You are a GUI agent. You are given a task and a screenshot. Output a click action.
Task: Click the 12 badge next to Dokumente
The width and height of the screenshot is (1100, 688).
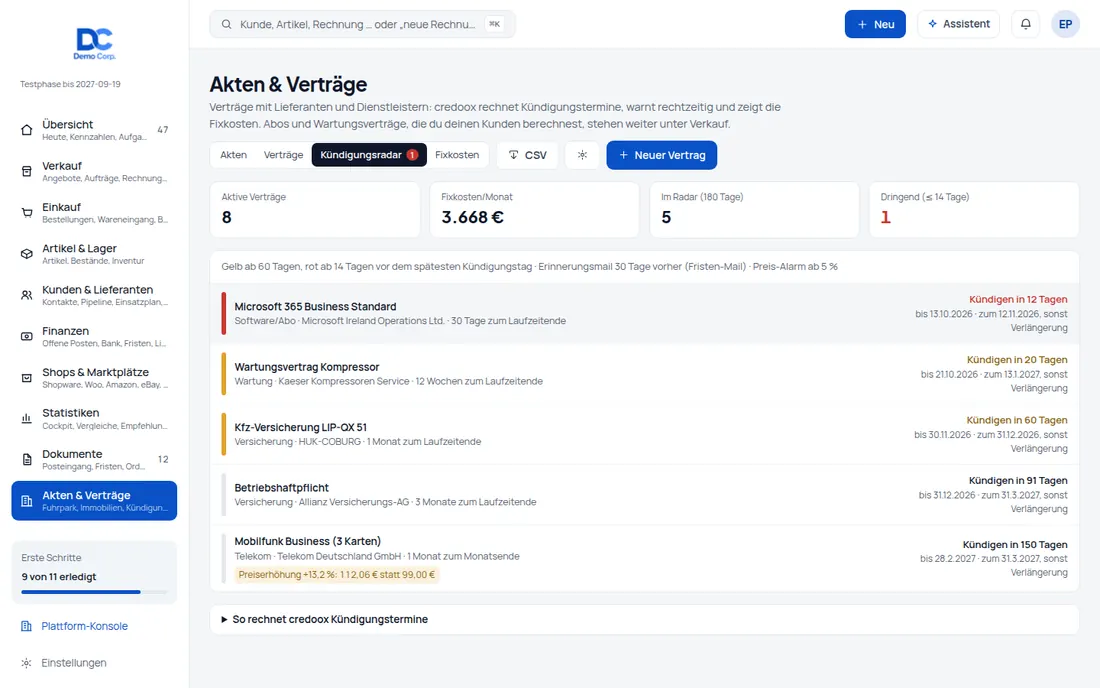163,459
